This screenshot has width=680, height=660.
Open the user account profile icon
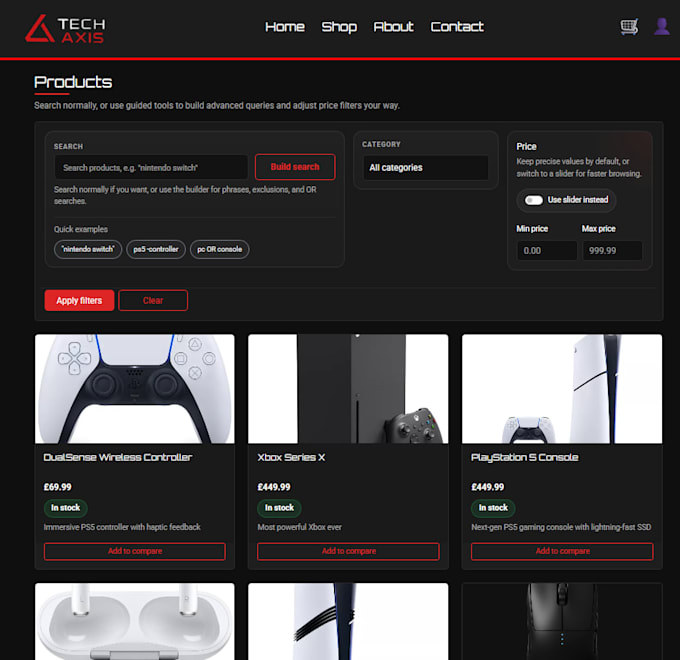661,26
